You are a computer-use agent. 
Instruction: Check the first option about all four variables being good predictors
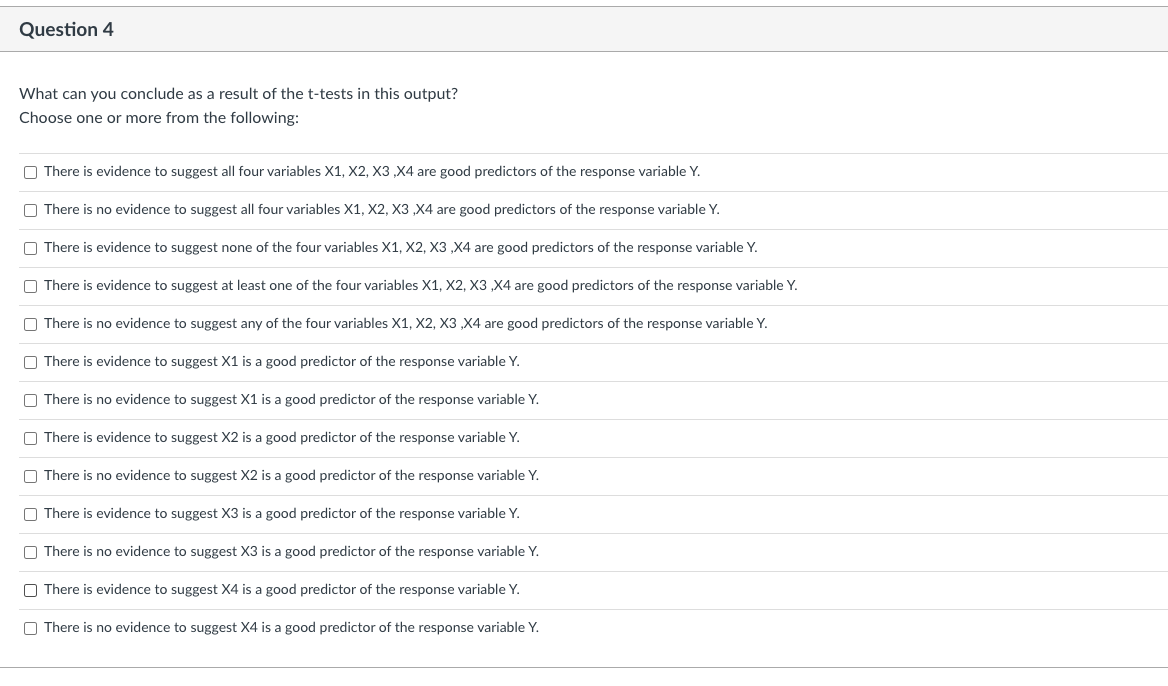tap(30, 172)
